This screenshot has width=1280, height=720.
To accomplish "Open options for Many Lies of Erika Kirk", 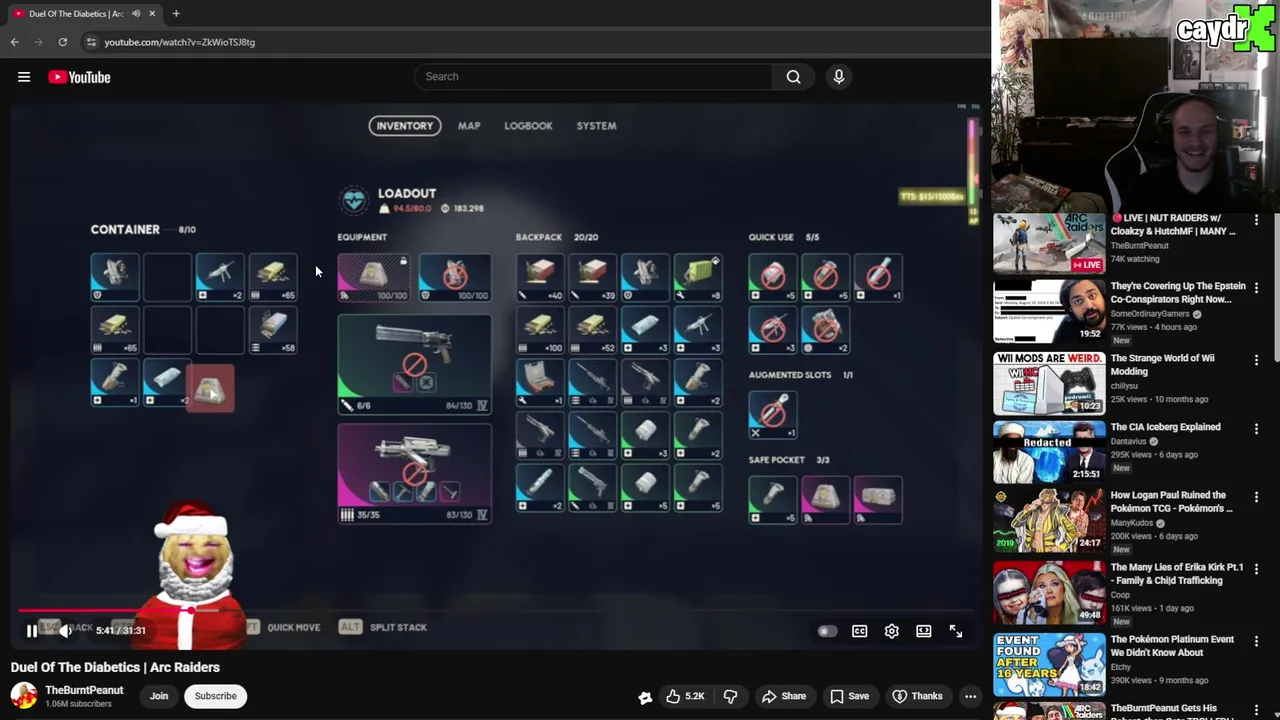I will tap(1256, 569).
